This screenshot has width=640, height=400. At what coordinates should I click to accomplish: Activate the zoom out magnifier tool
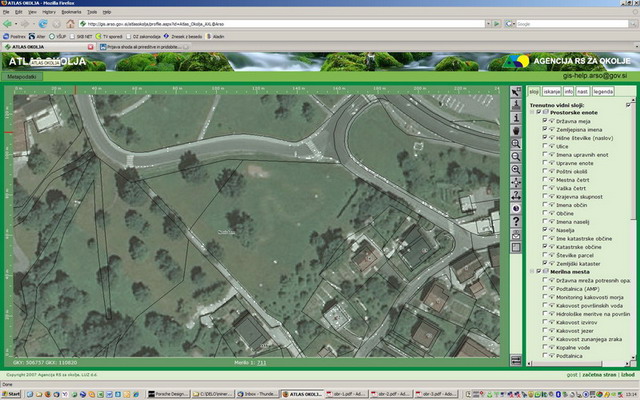pyautogui.click(x=516, y=157)
